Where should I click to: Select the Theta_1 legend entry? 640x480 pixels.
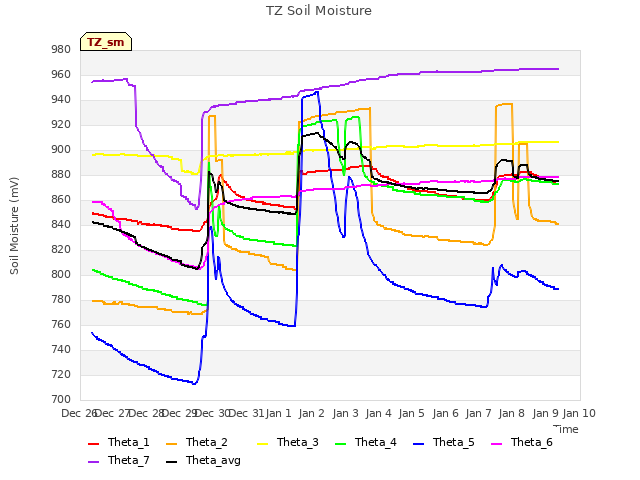coord(119,442)
